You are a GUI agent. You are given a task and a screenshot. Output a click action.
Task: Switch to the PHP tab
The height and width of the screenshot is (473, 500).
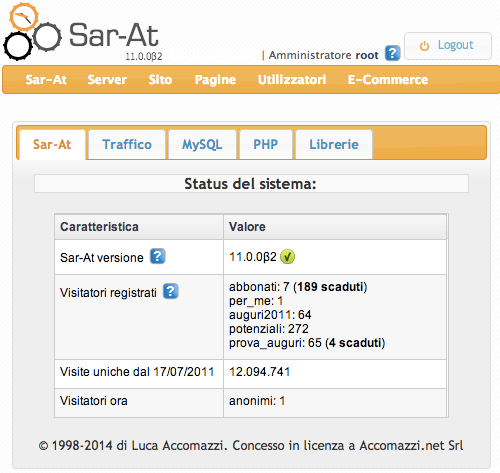266,145
